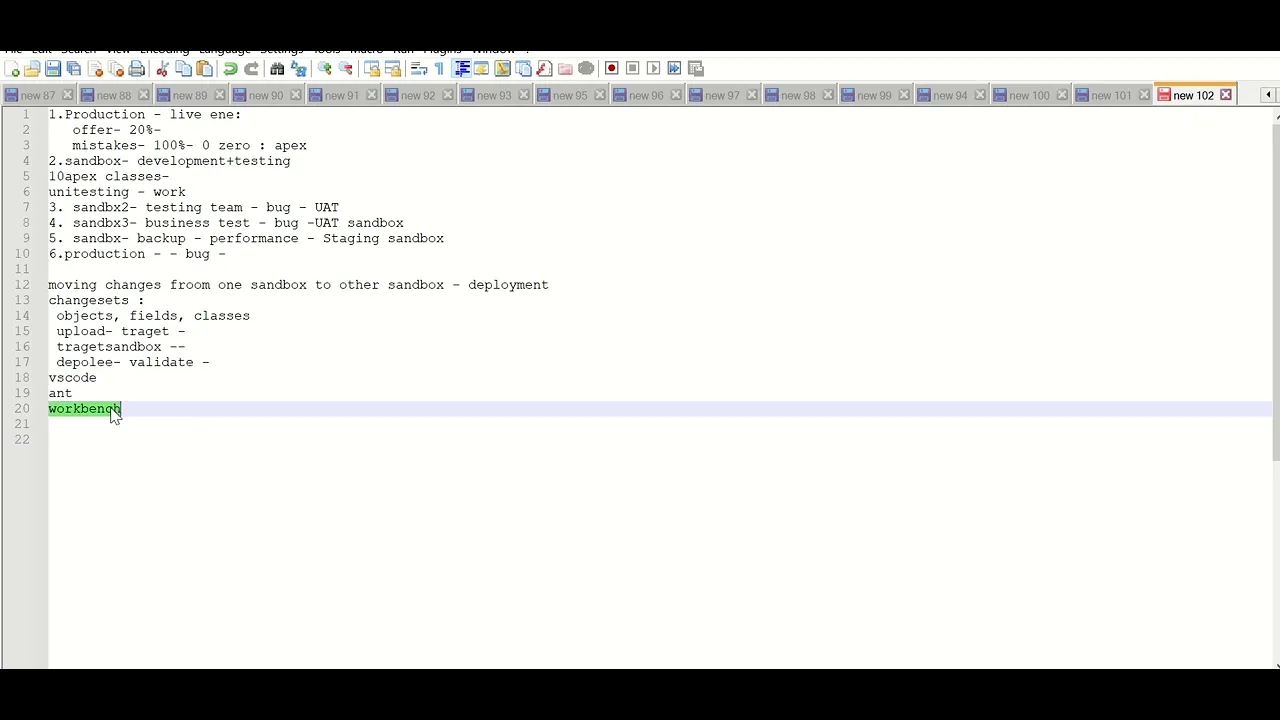Copy selection using Copy icon
This screenshot has width=1280, height=720.
[184, 68]
